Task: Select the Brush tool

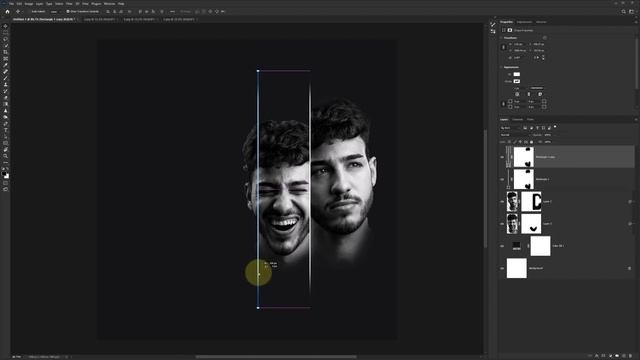Action: click(6, 78)
